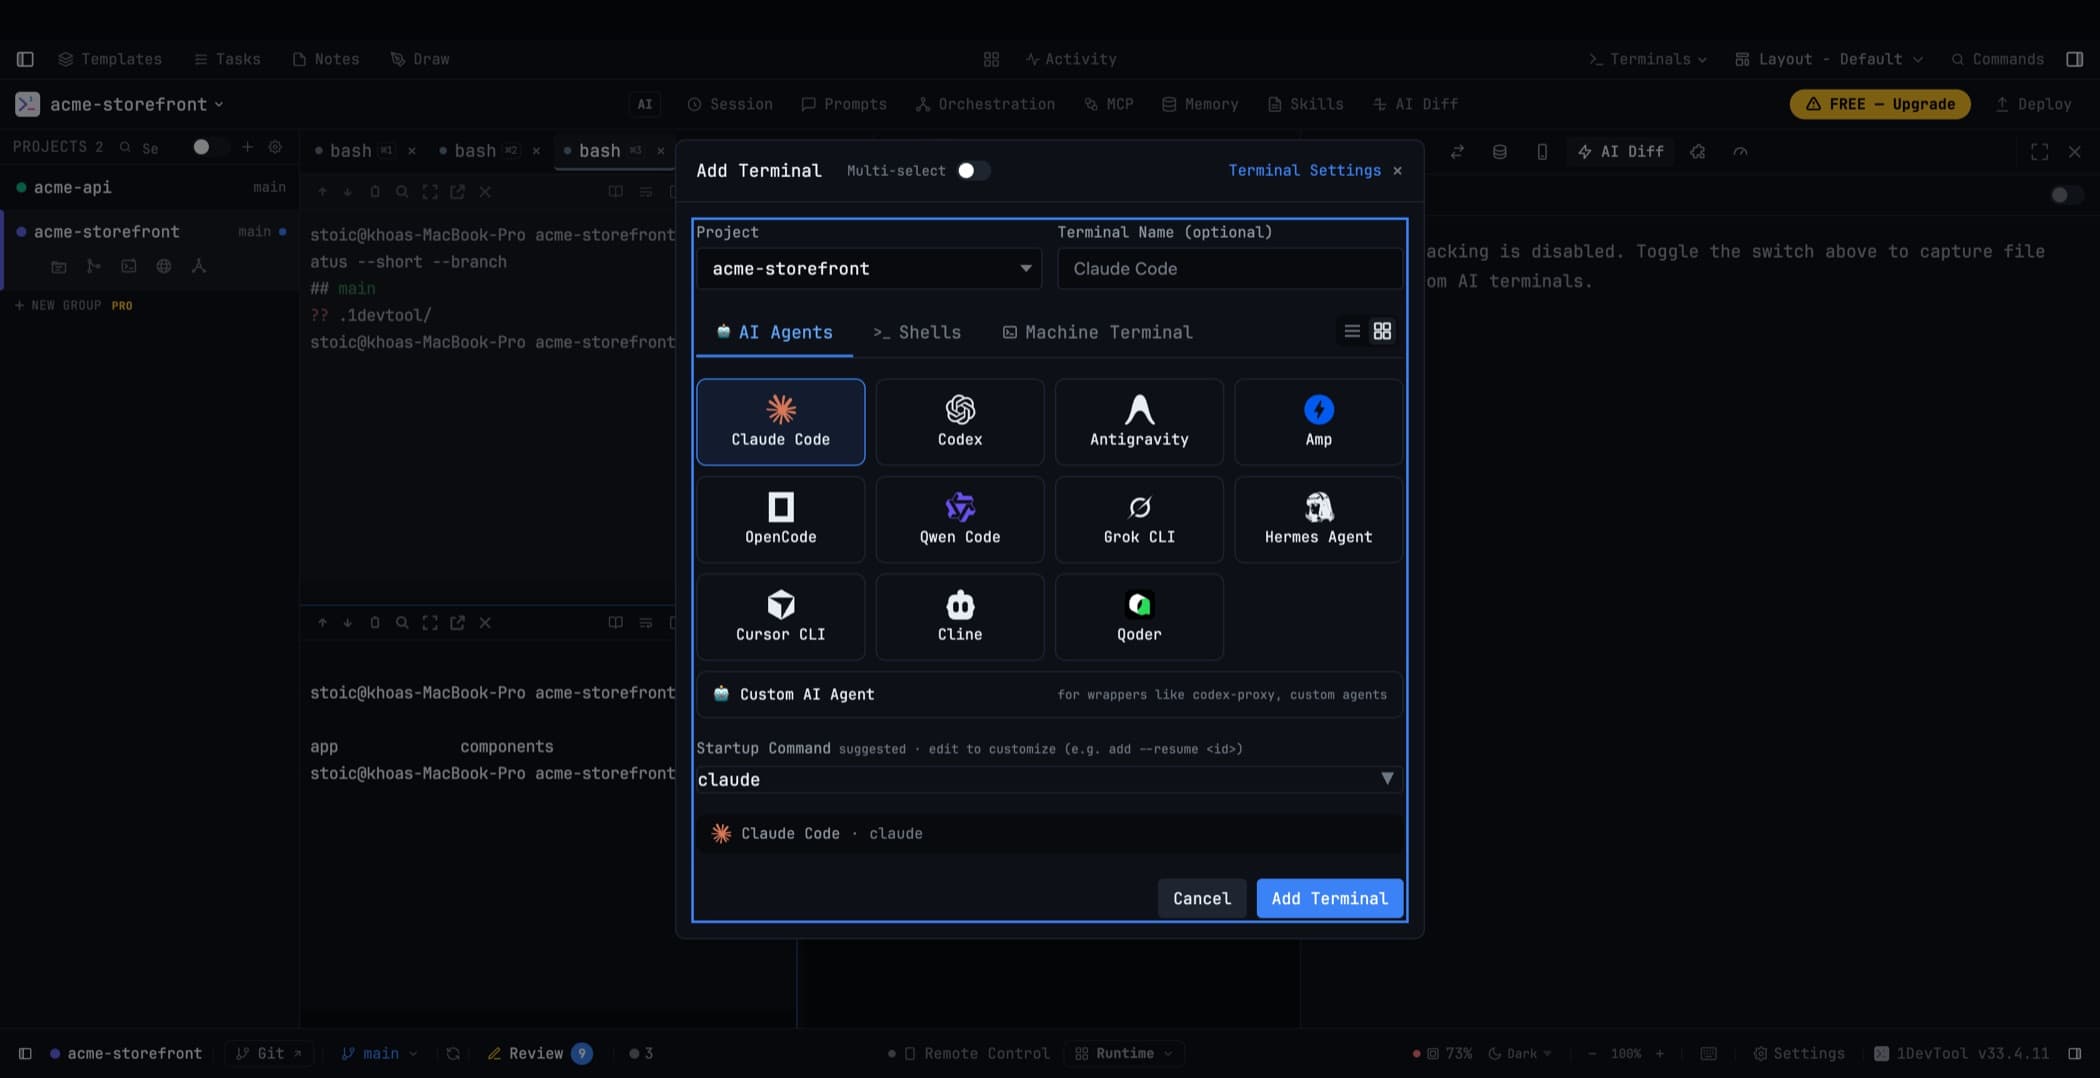The width and height of the screenshot is (2100, 1078).
Task: Open the Memory tab
Action: (x=1200, y=104)
